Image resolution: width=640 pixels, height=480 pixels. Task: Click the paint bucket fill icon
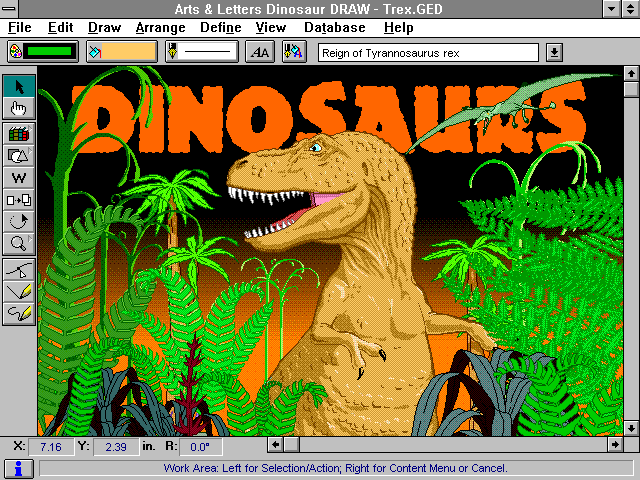click(x=95, y=52)
